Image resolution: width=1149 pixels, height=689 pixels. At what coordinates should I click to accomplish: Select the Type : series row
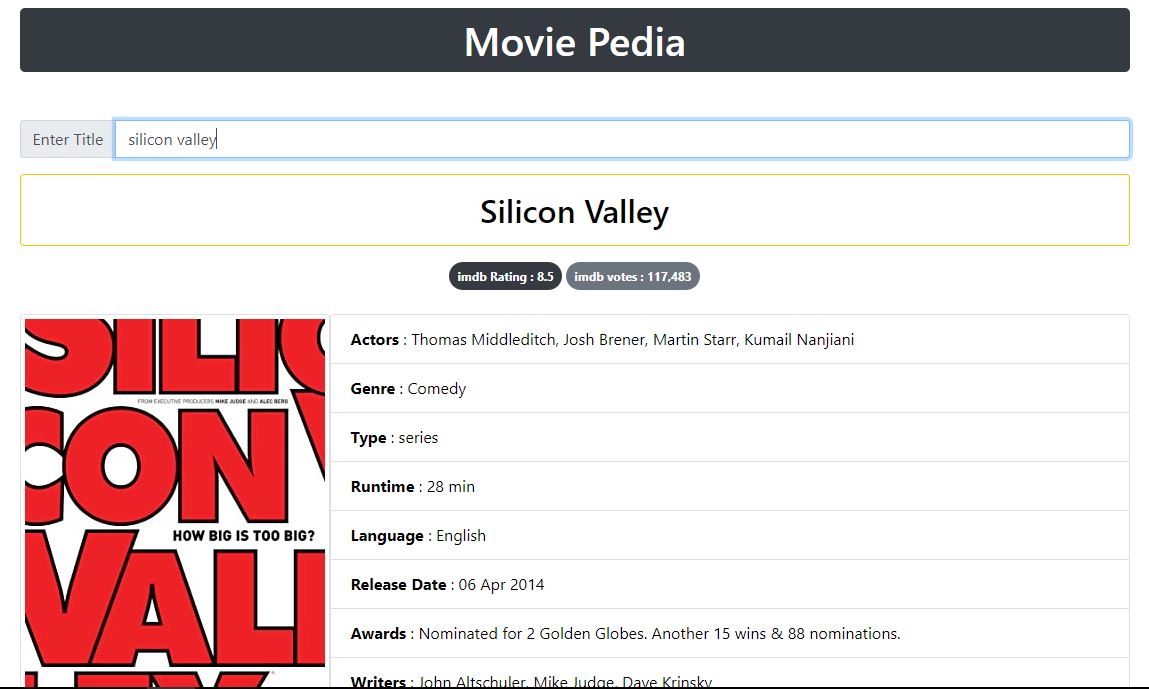pos(729,438)
